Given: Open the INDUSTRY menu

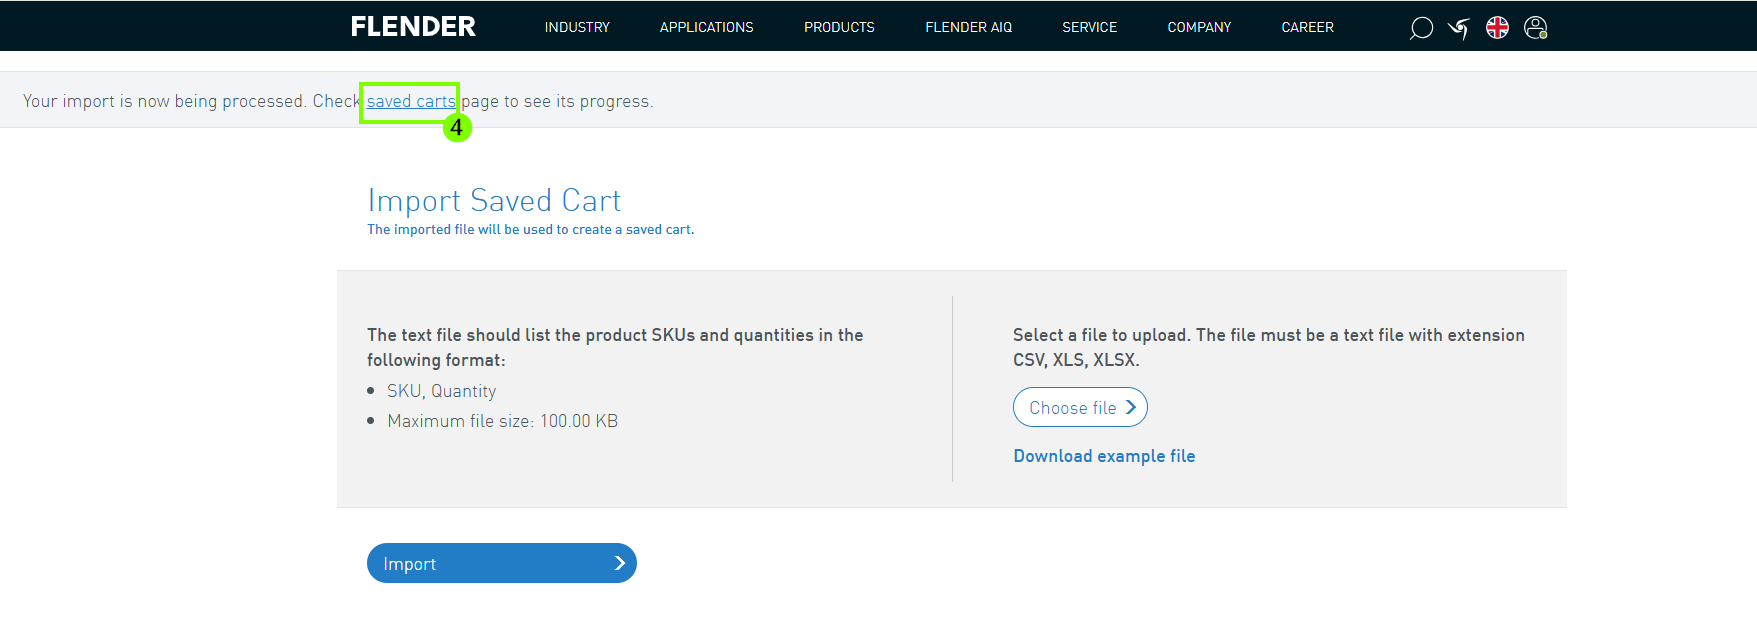Looking at the screenshot, I should [577, 27].
